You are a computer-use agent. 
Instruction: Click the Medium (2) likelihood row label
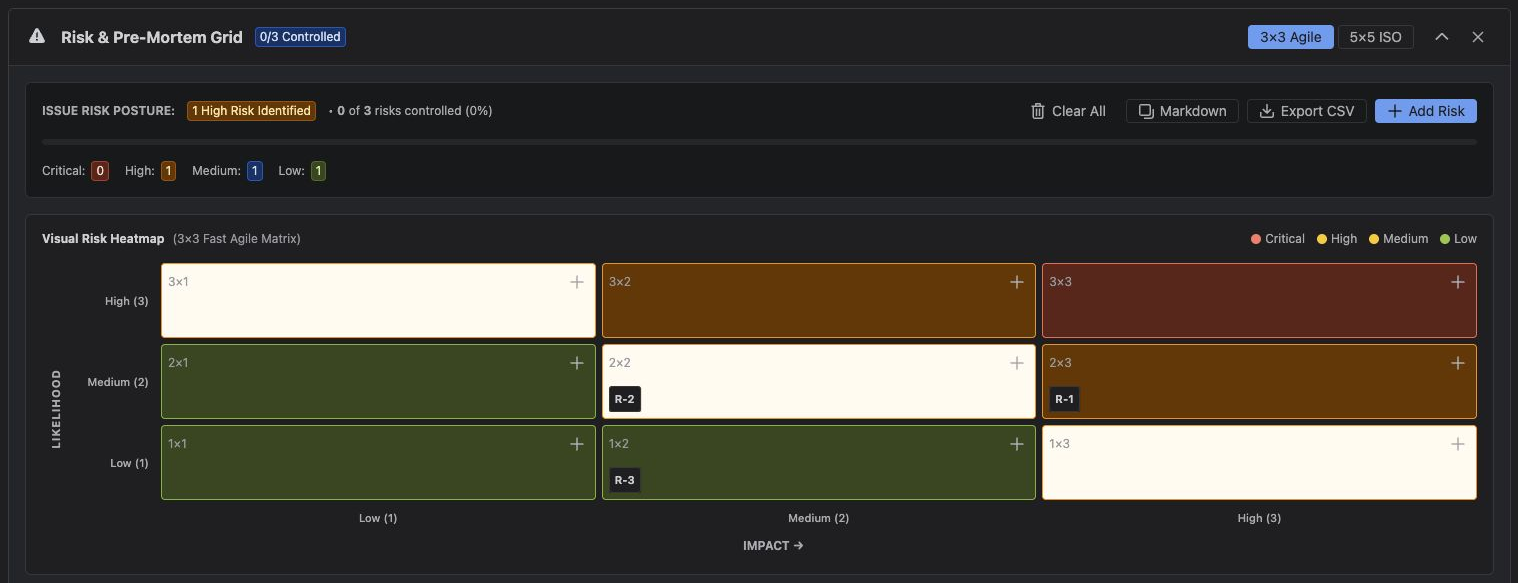(118, 382)
